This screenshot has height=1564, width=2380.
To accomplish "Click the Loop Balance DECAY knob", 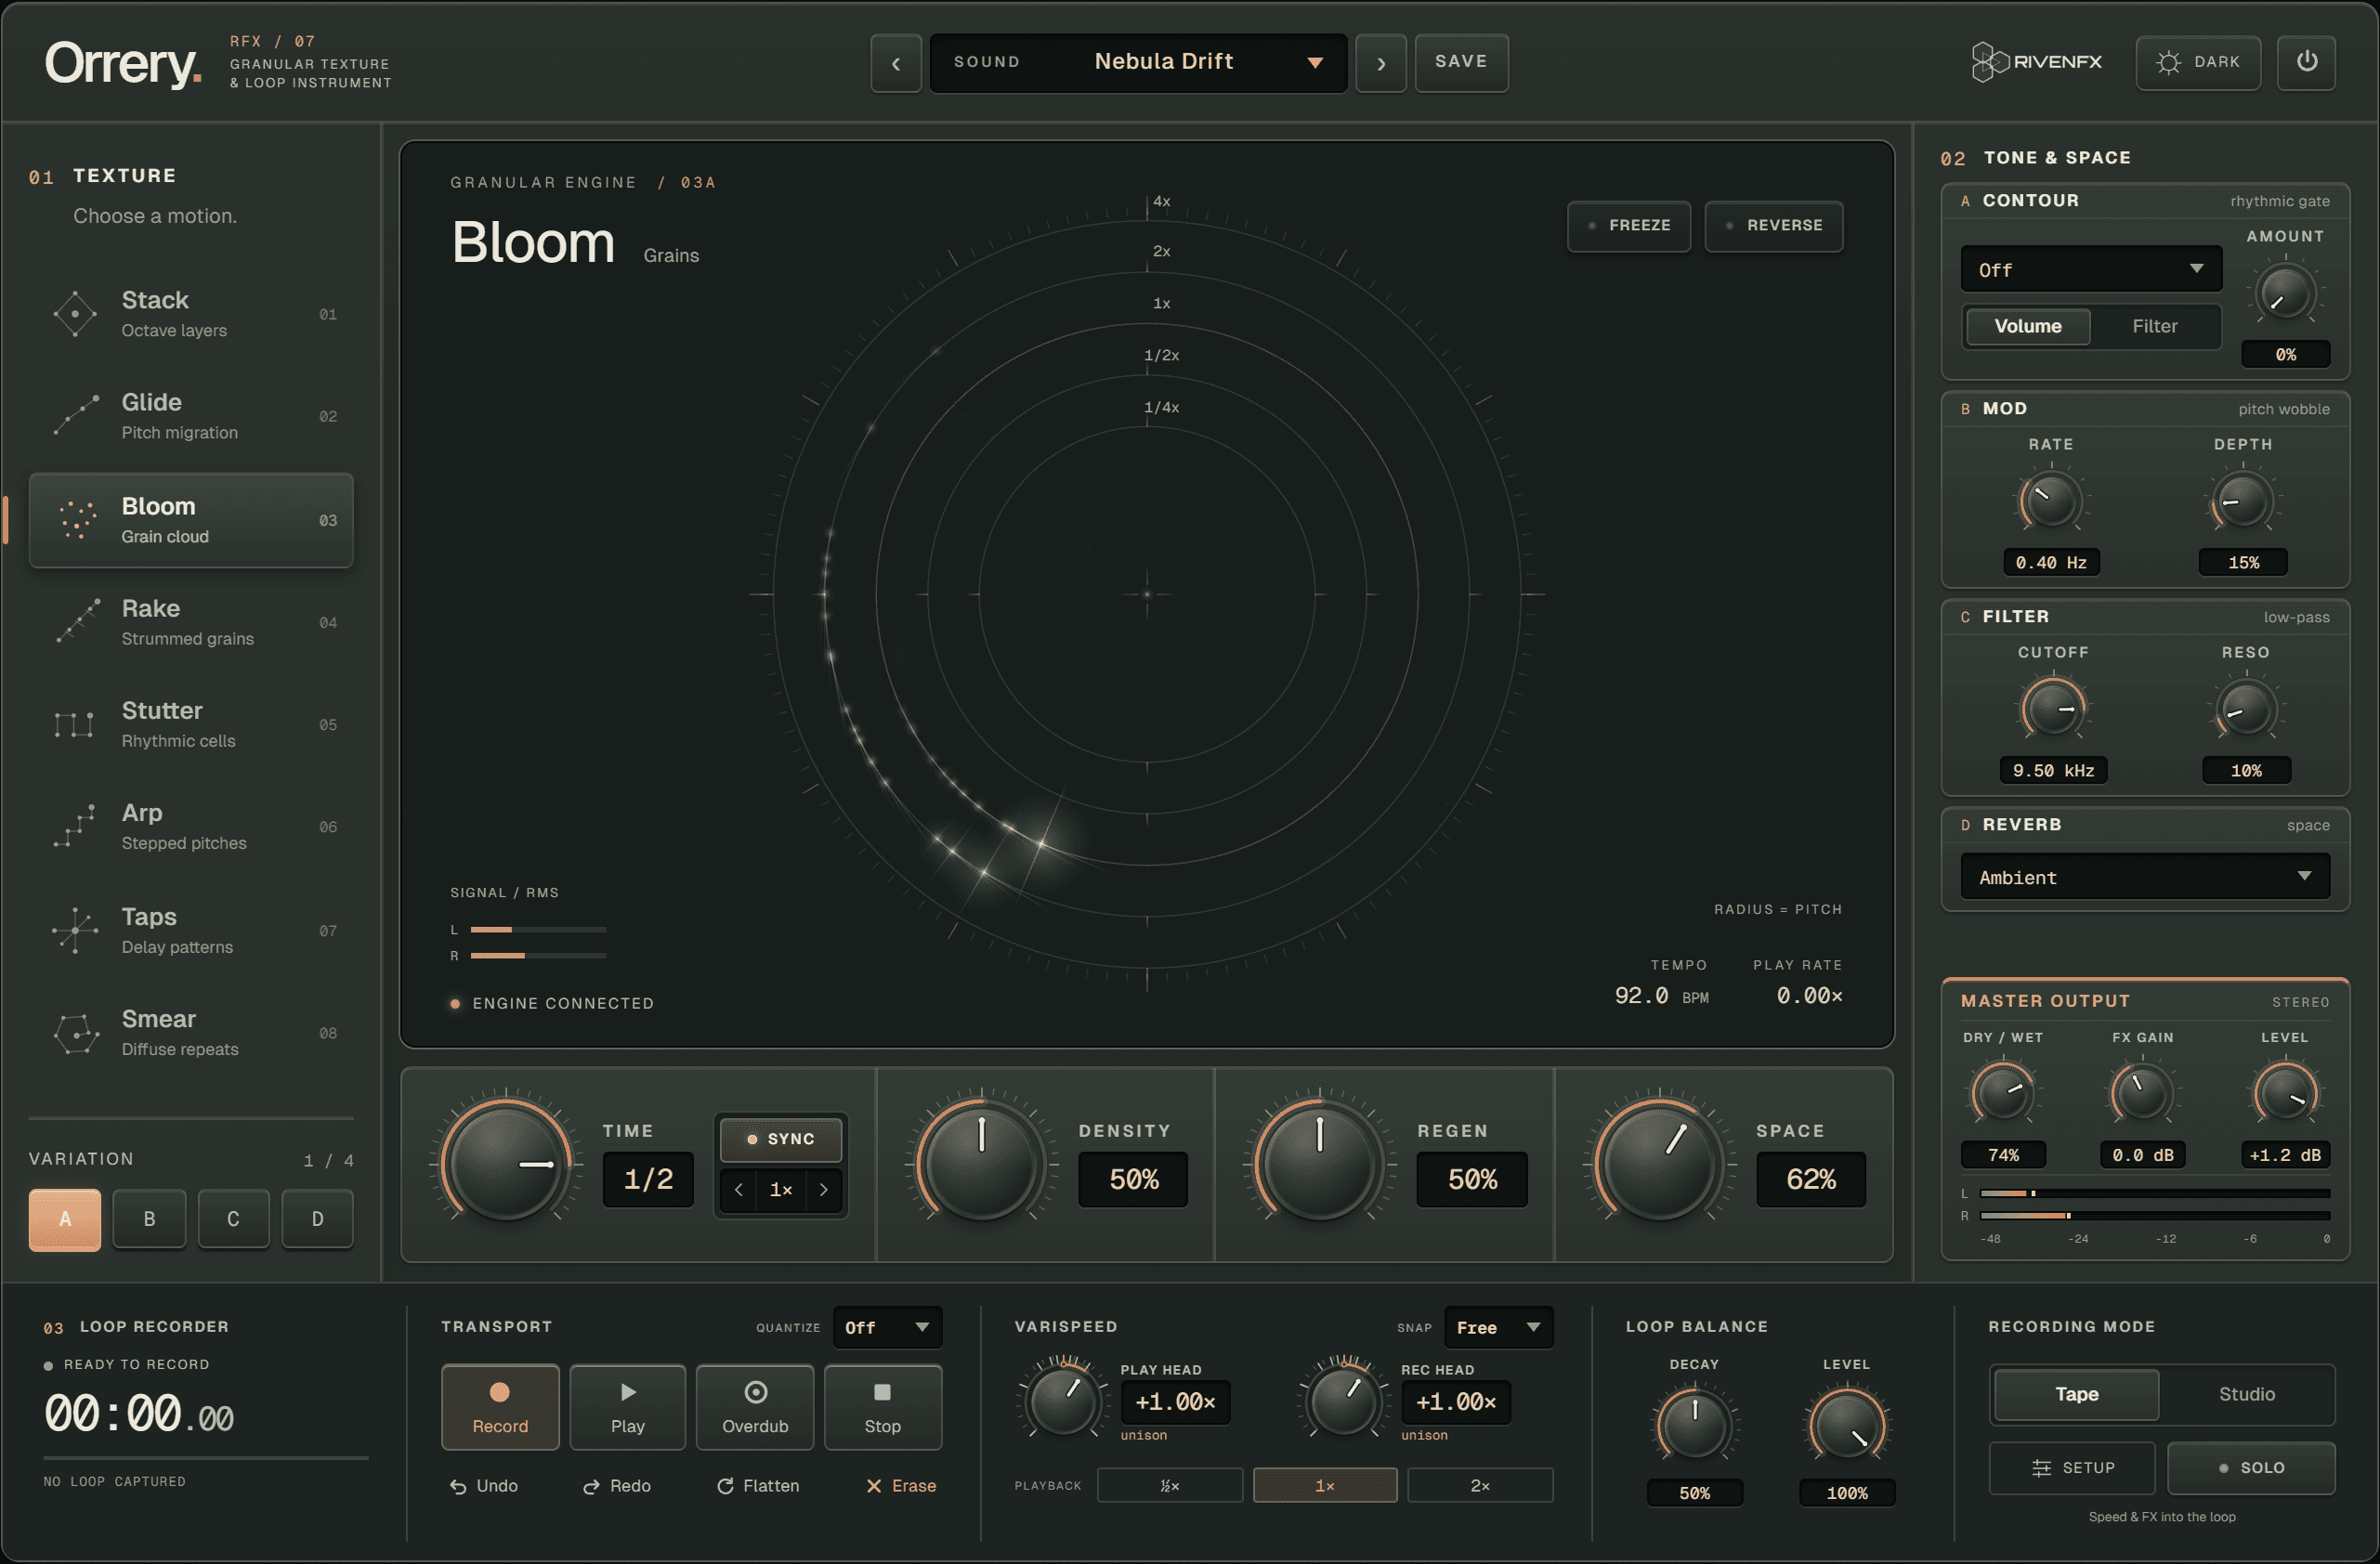I will (x=1694, y=1426).
